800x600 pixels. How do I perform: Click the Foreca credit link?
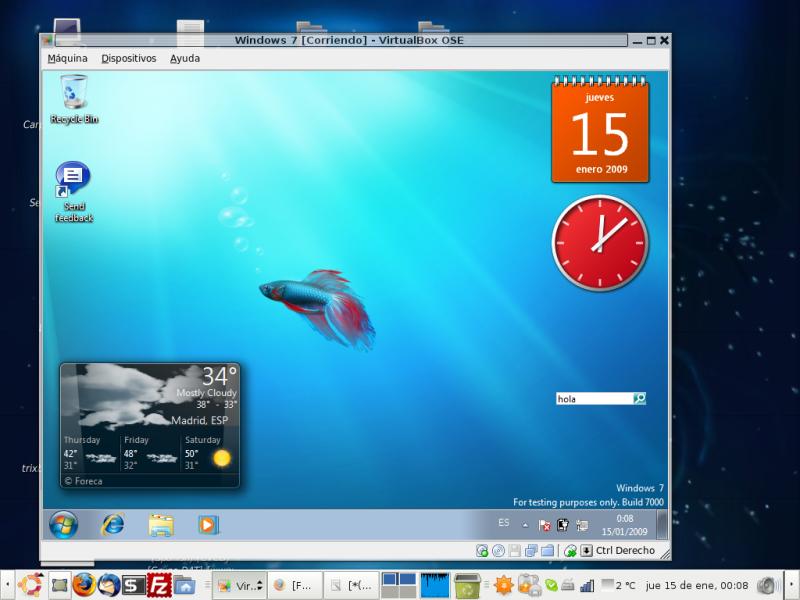[x=84, y=481]
